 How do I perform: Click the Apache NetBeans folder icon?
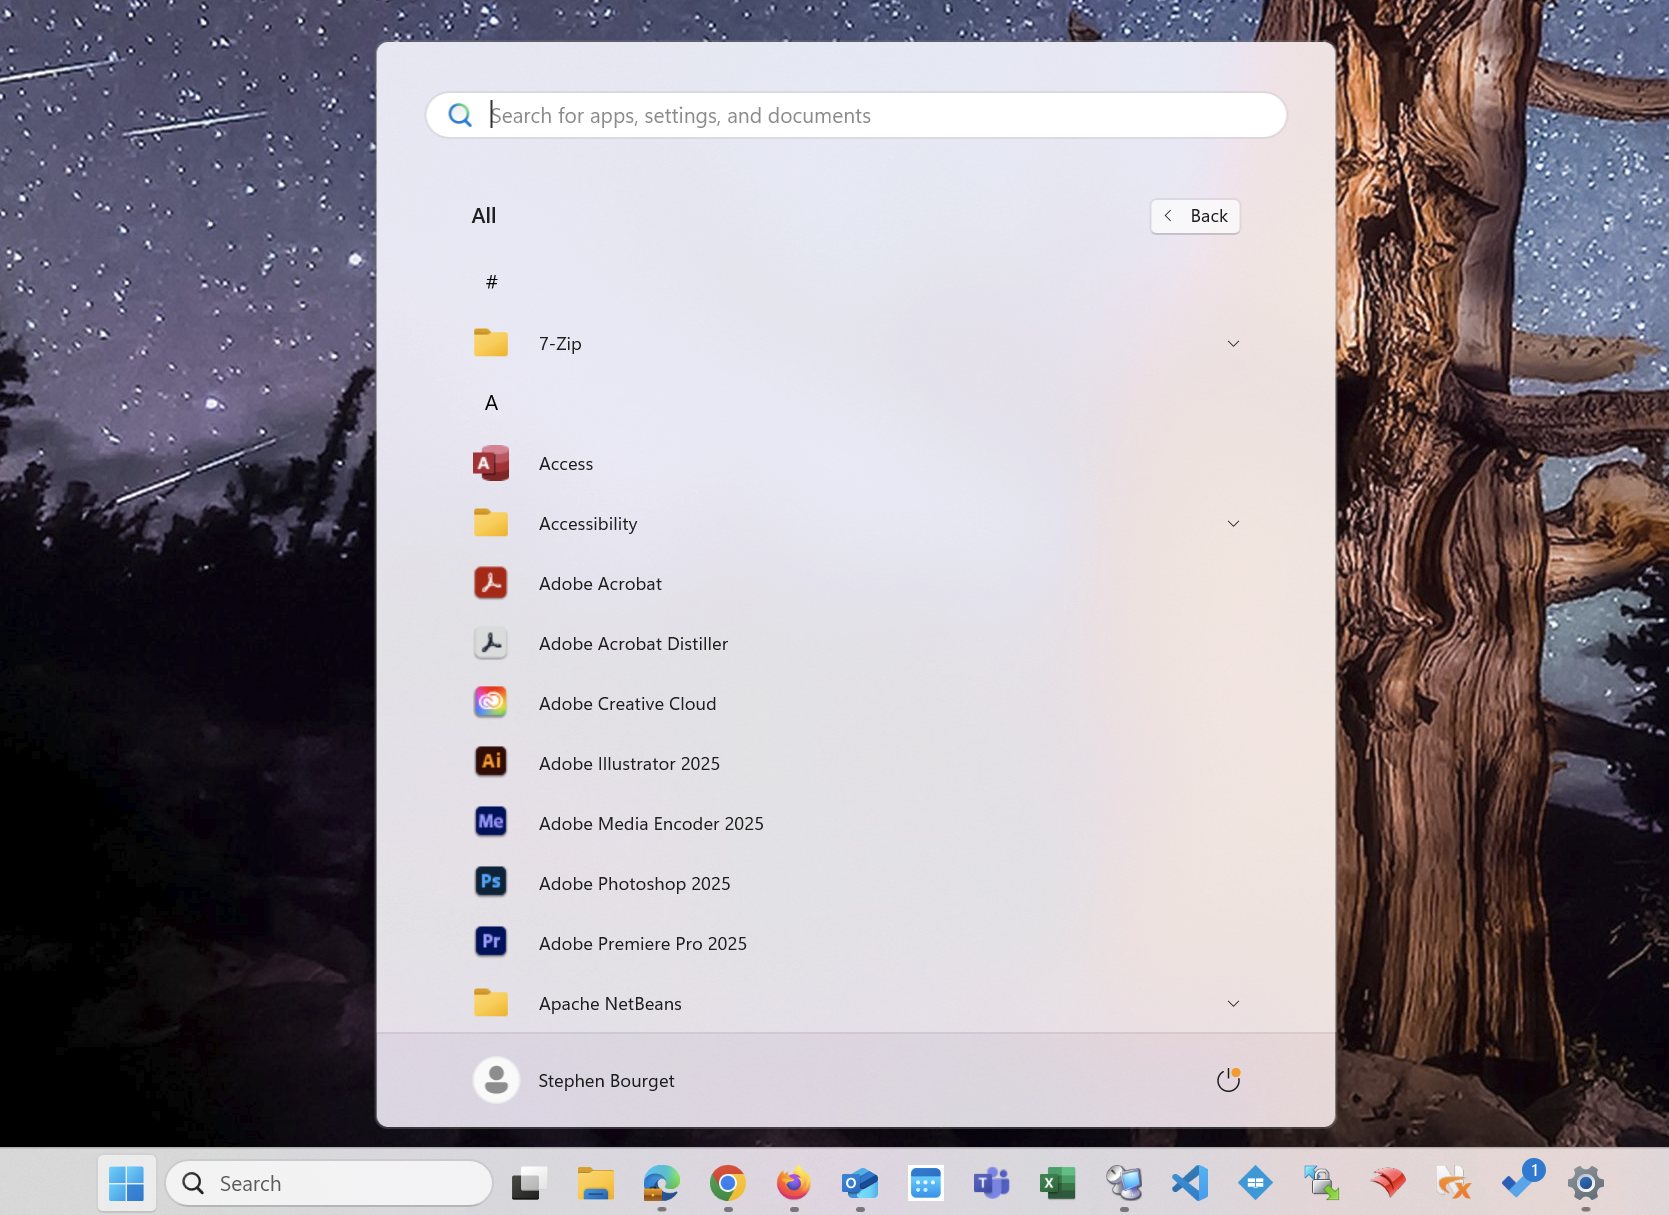(x=491, y=1003)
